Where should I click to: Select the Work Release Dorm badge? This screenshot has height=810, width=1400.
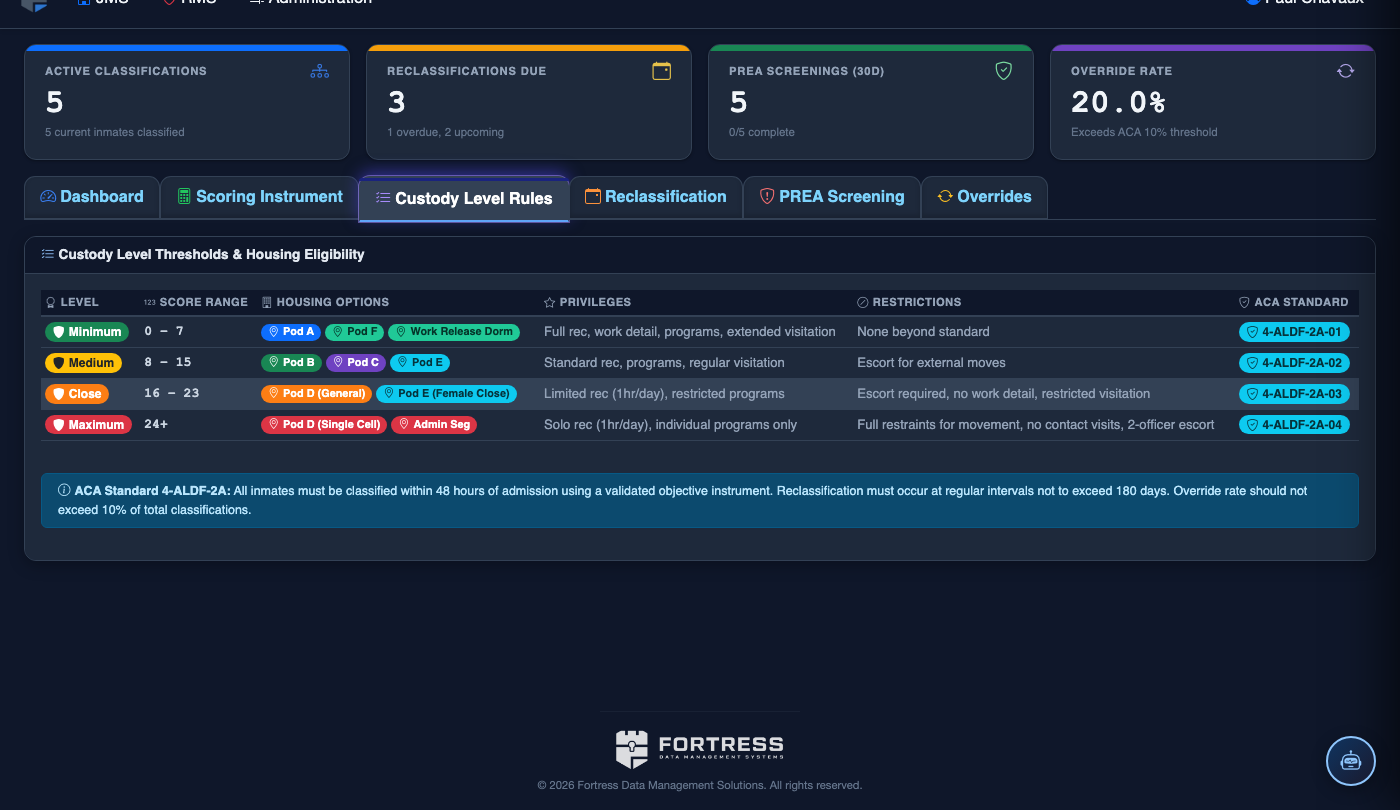click(x=454, y=332)
